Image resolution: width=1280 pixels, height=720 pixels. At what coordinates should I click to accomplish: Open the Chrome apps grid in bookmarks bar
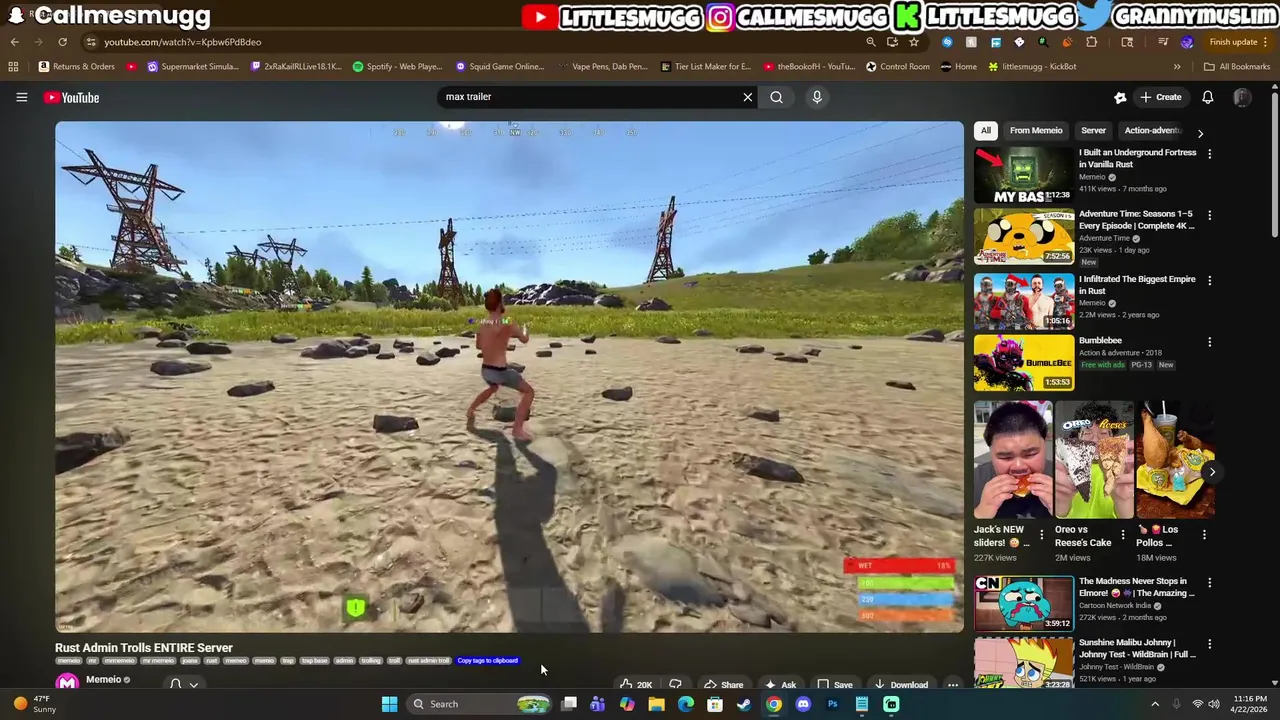click(13, 67)
